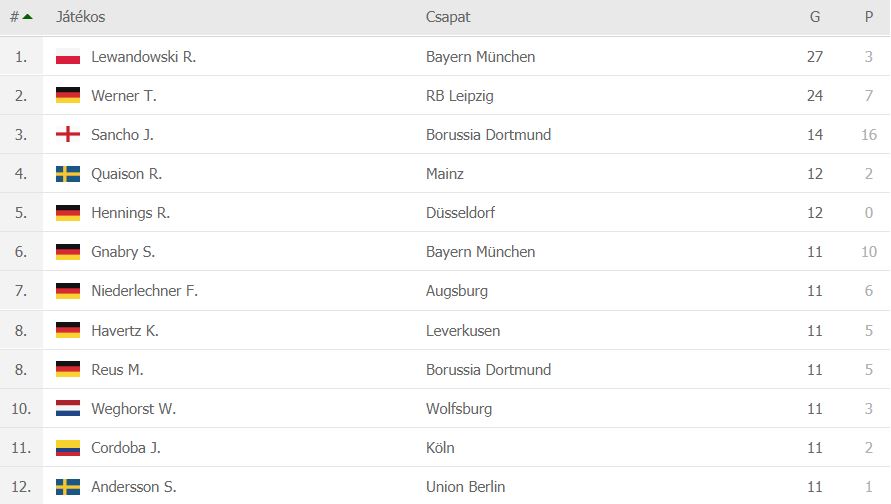Sort by rank using the green arrow
The width and height of the screenshot is (891, 504).
point(27,17)
